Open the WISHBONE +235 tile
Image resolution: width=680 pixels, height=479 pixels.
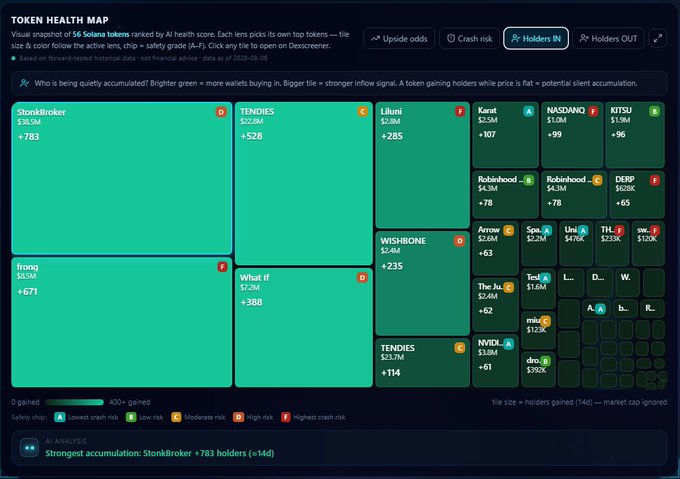(x=422, y=283)
